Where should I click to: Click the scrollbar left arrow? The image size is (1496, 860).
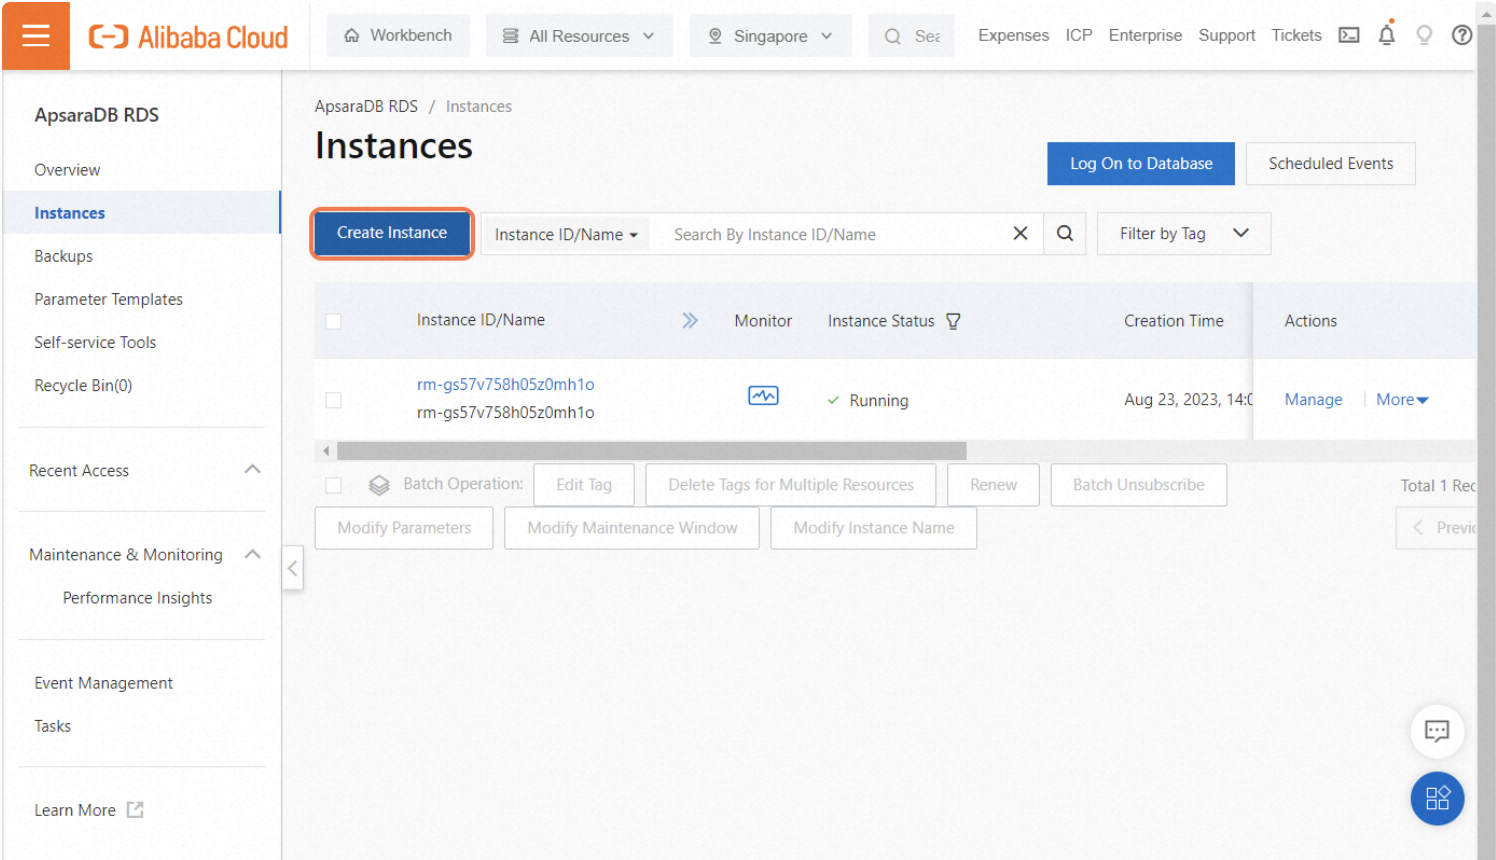click(326, 451)
